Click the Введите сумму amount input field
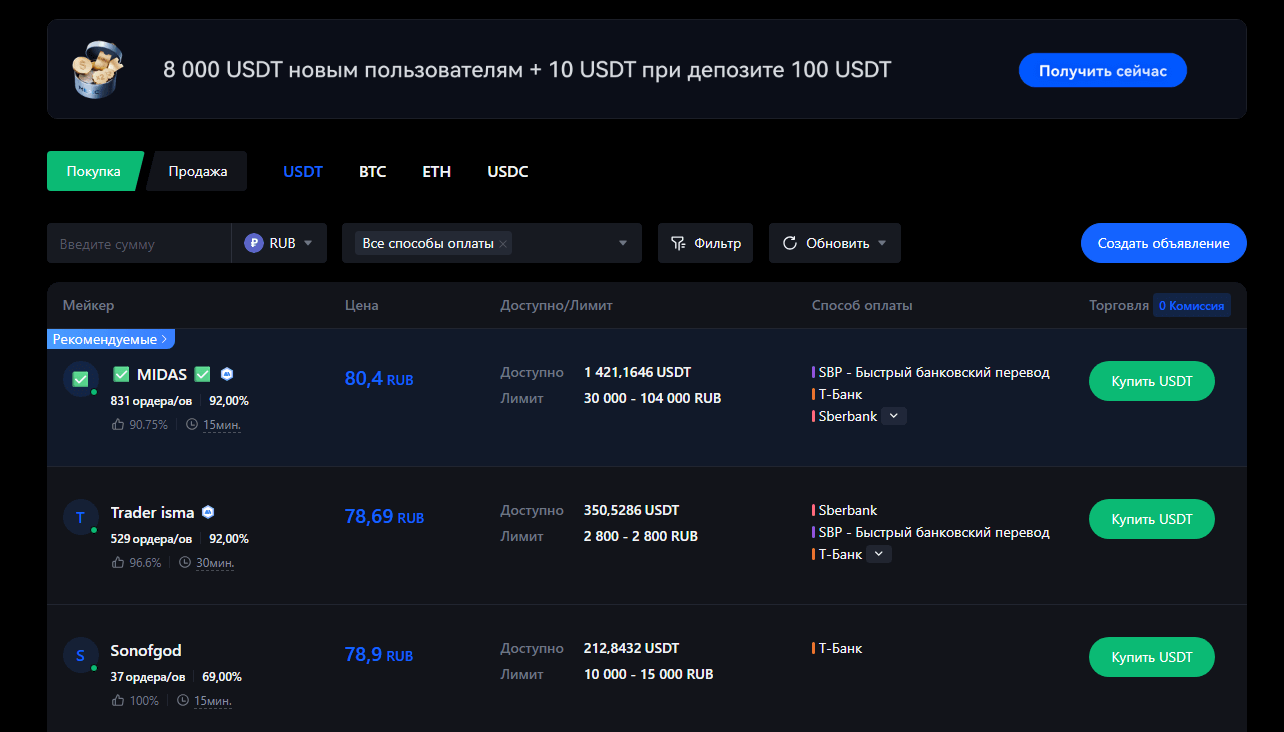1284x732 pixels. click(138, 243)
